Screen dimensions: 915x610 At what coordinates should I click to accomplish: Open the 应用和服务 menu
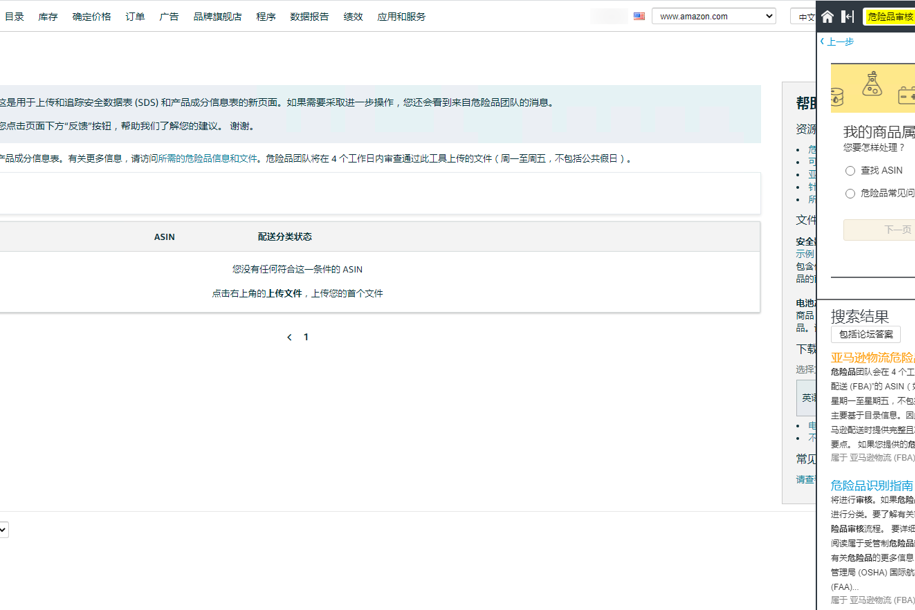click(x=401, y=16)
